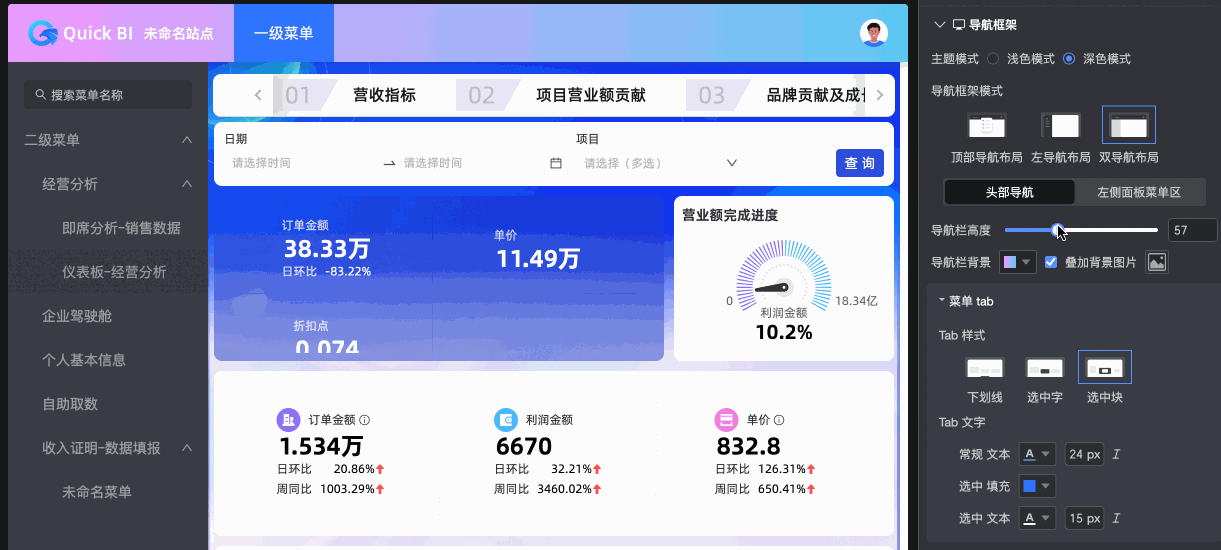Click the search magnifier icon in sidebar
Viewport: 1221px width, 550px height.
coord(40,95)
